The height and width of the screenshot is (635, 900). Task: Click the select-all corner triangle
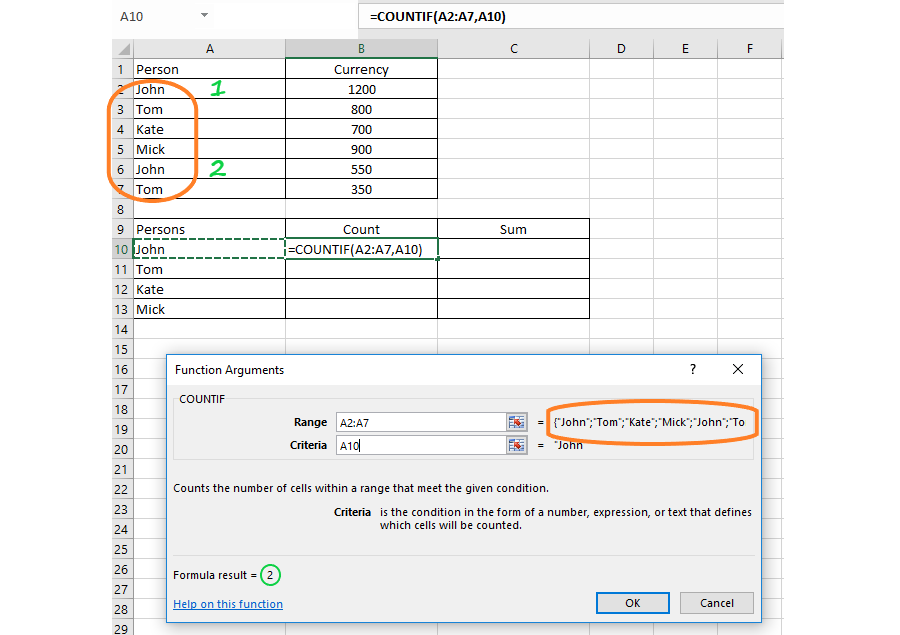pyautogui.click(x=122, y=49)
